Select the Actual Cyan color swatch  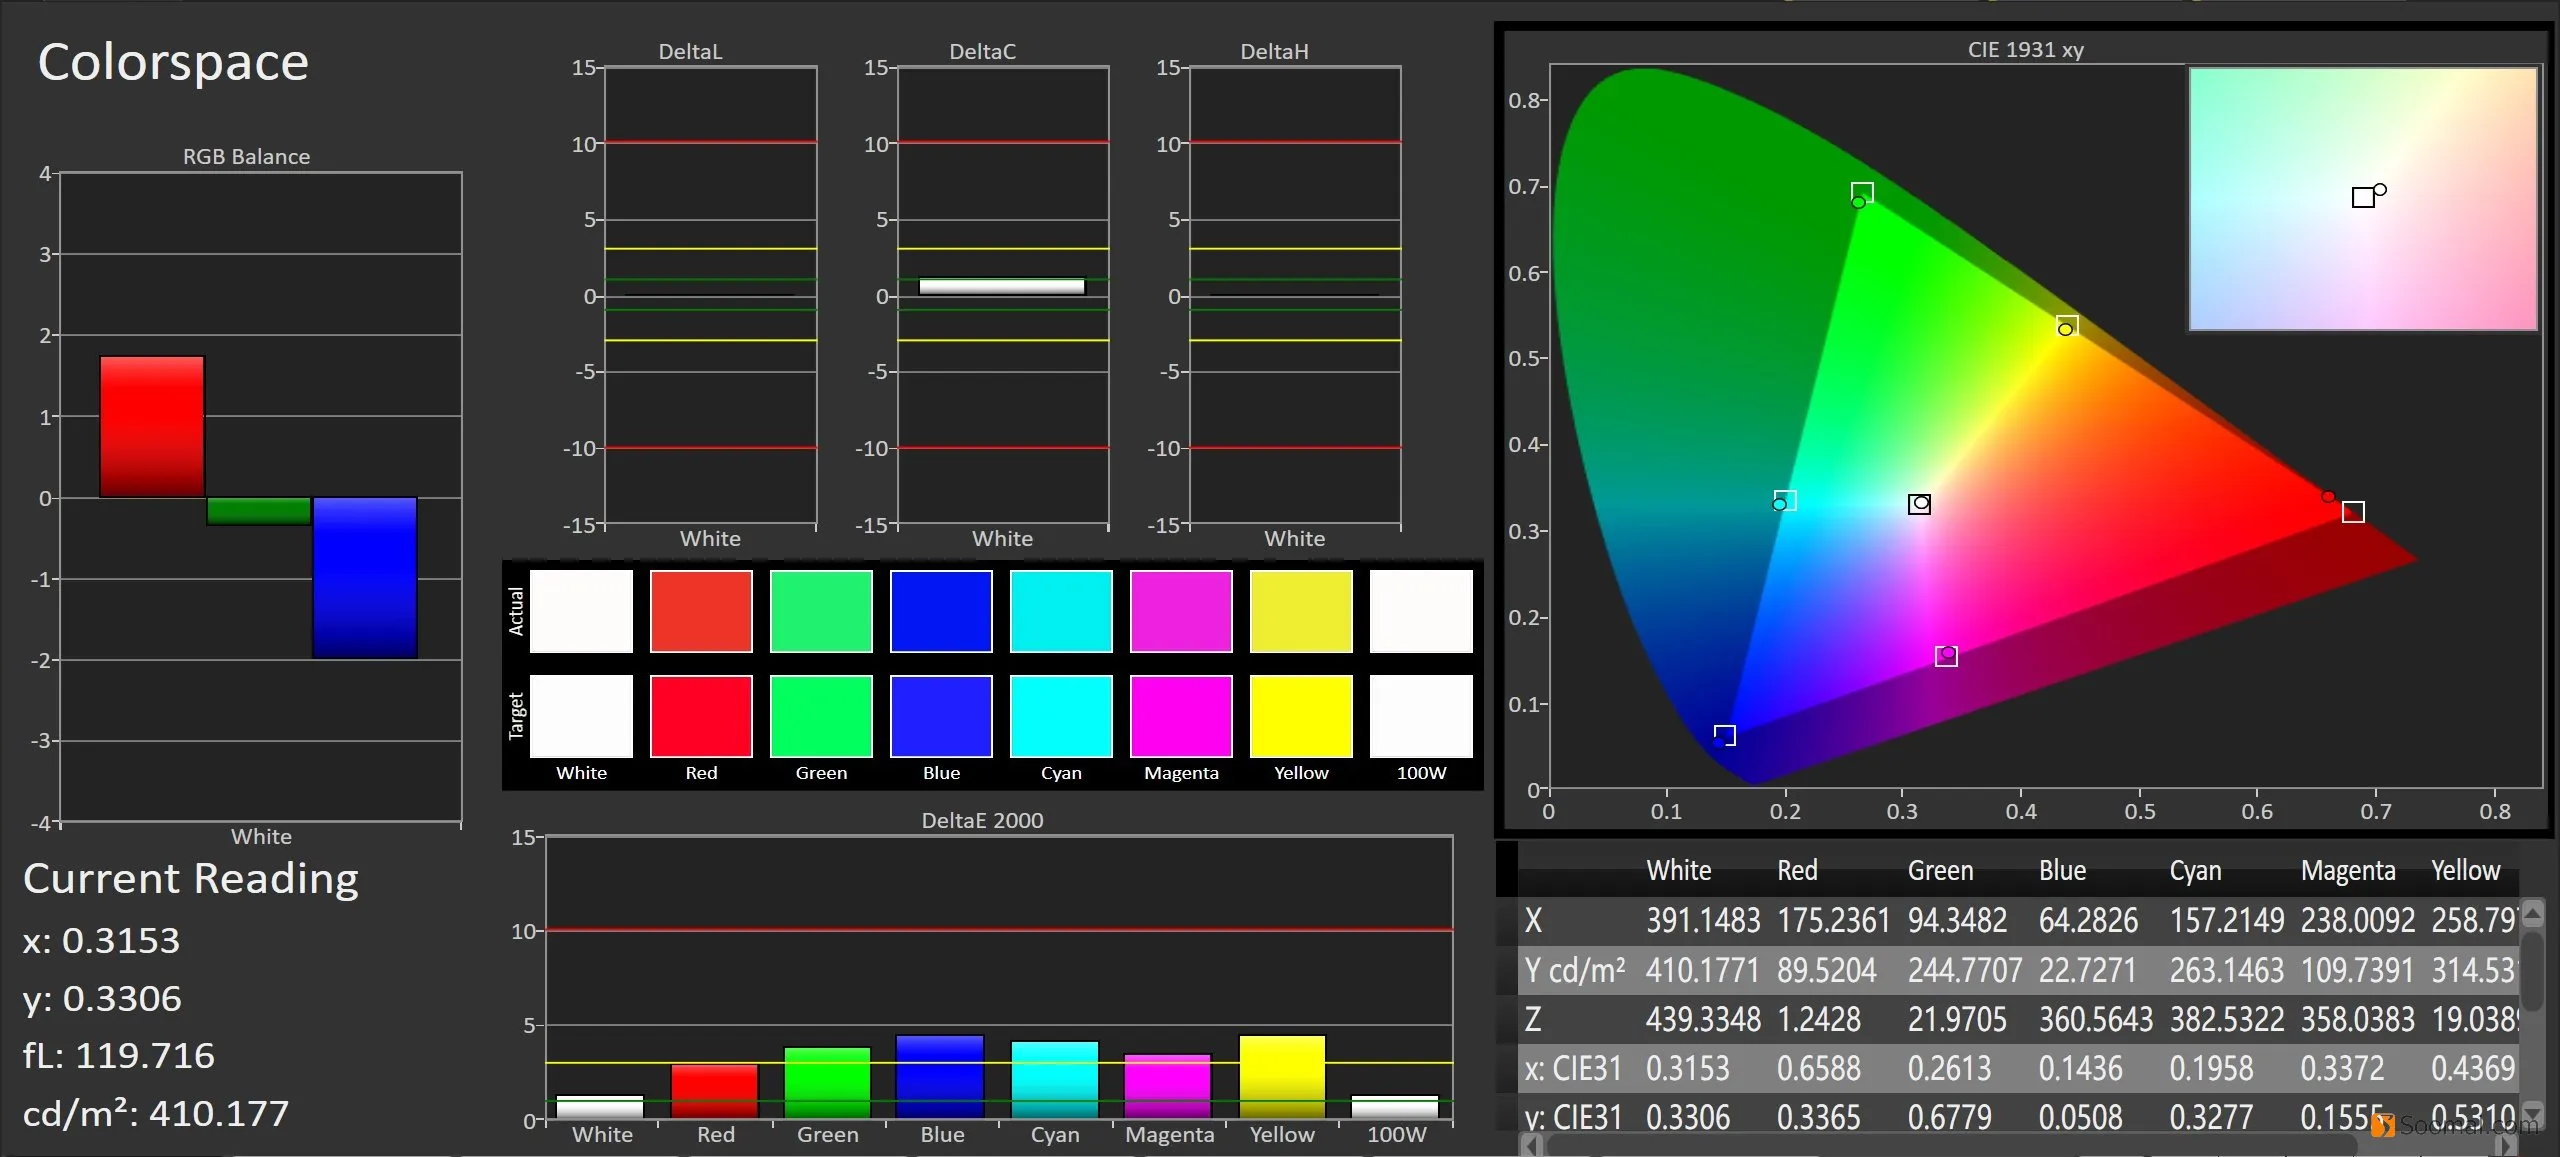[1061, 611]
